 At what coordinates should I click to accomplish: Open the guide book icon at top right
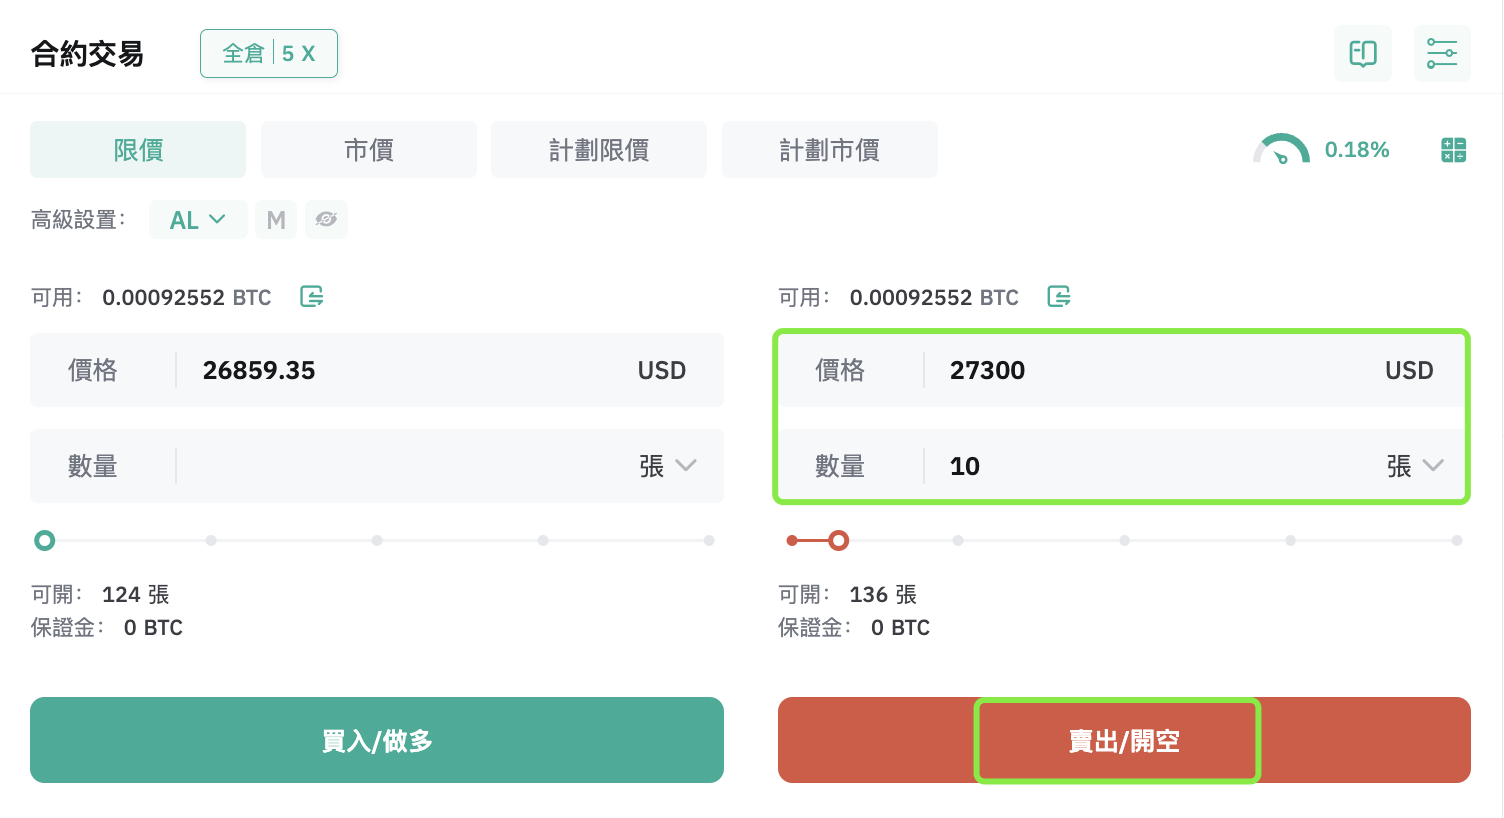pos(1363,53)
